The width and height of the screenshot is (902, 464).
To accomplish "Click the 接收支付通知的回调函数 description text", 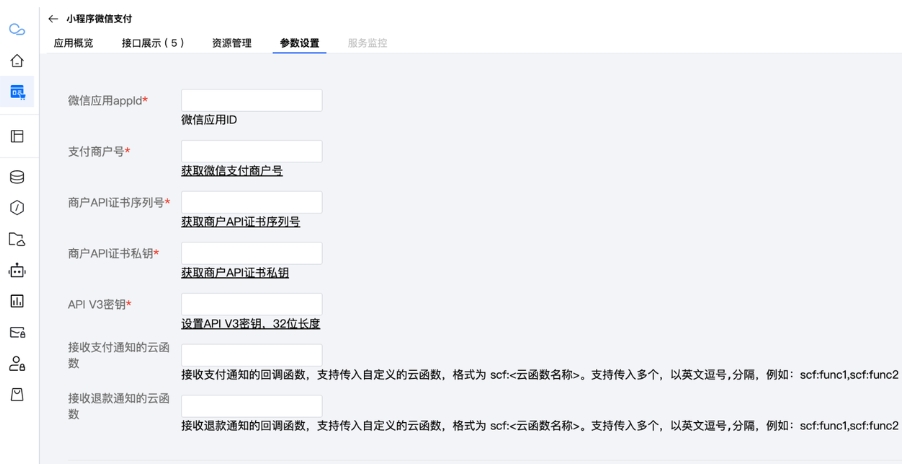I will (540, 375).
